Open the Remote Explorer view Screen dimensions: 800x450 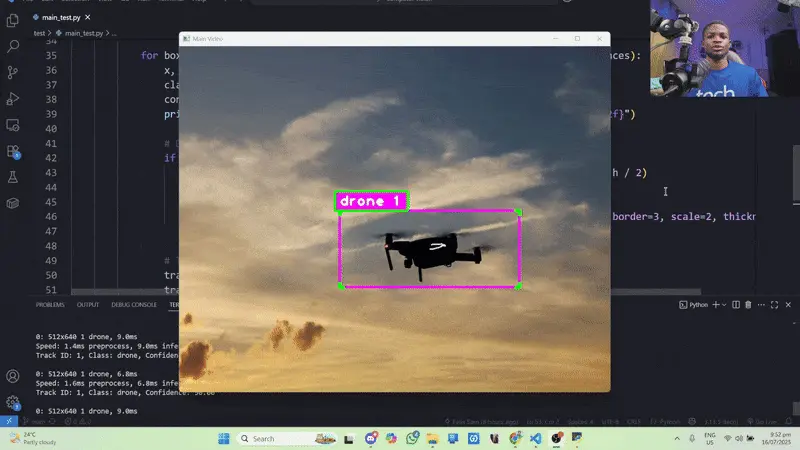click(x=13, y=125)
